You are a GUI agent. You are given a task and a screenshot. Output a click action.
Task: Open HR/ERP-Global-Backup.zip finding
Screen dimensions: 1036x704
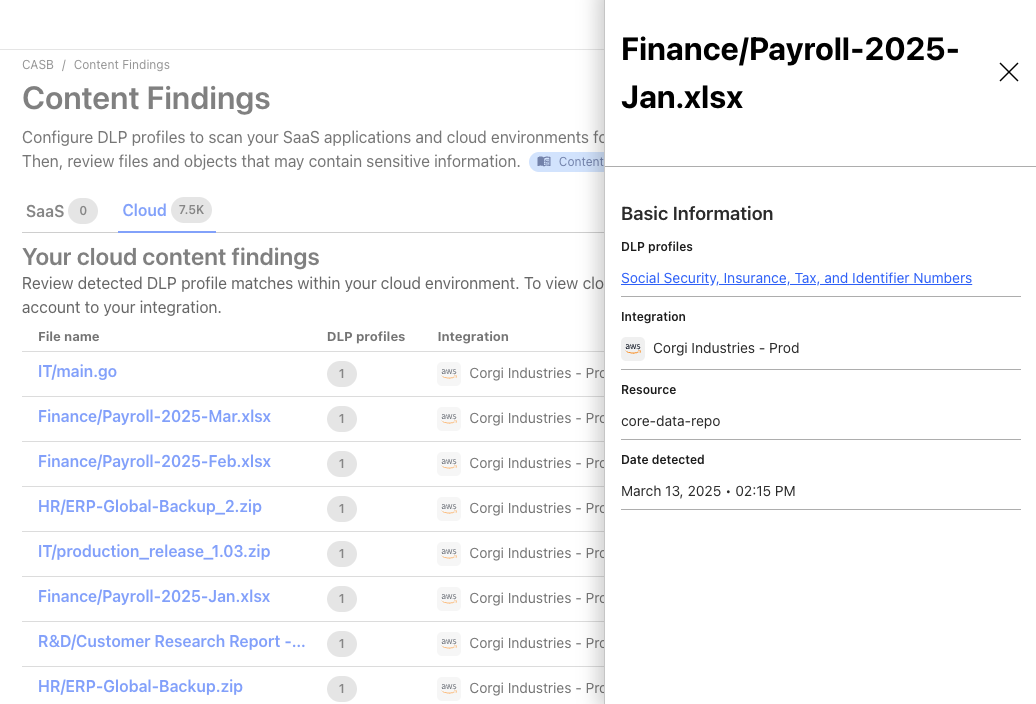[140, 686]
